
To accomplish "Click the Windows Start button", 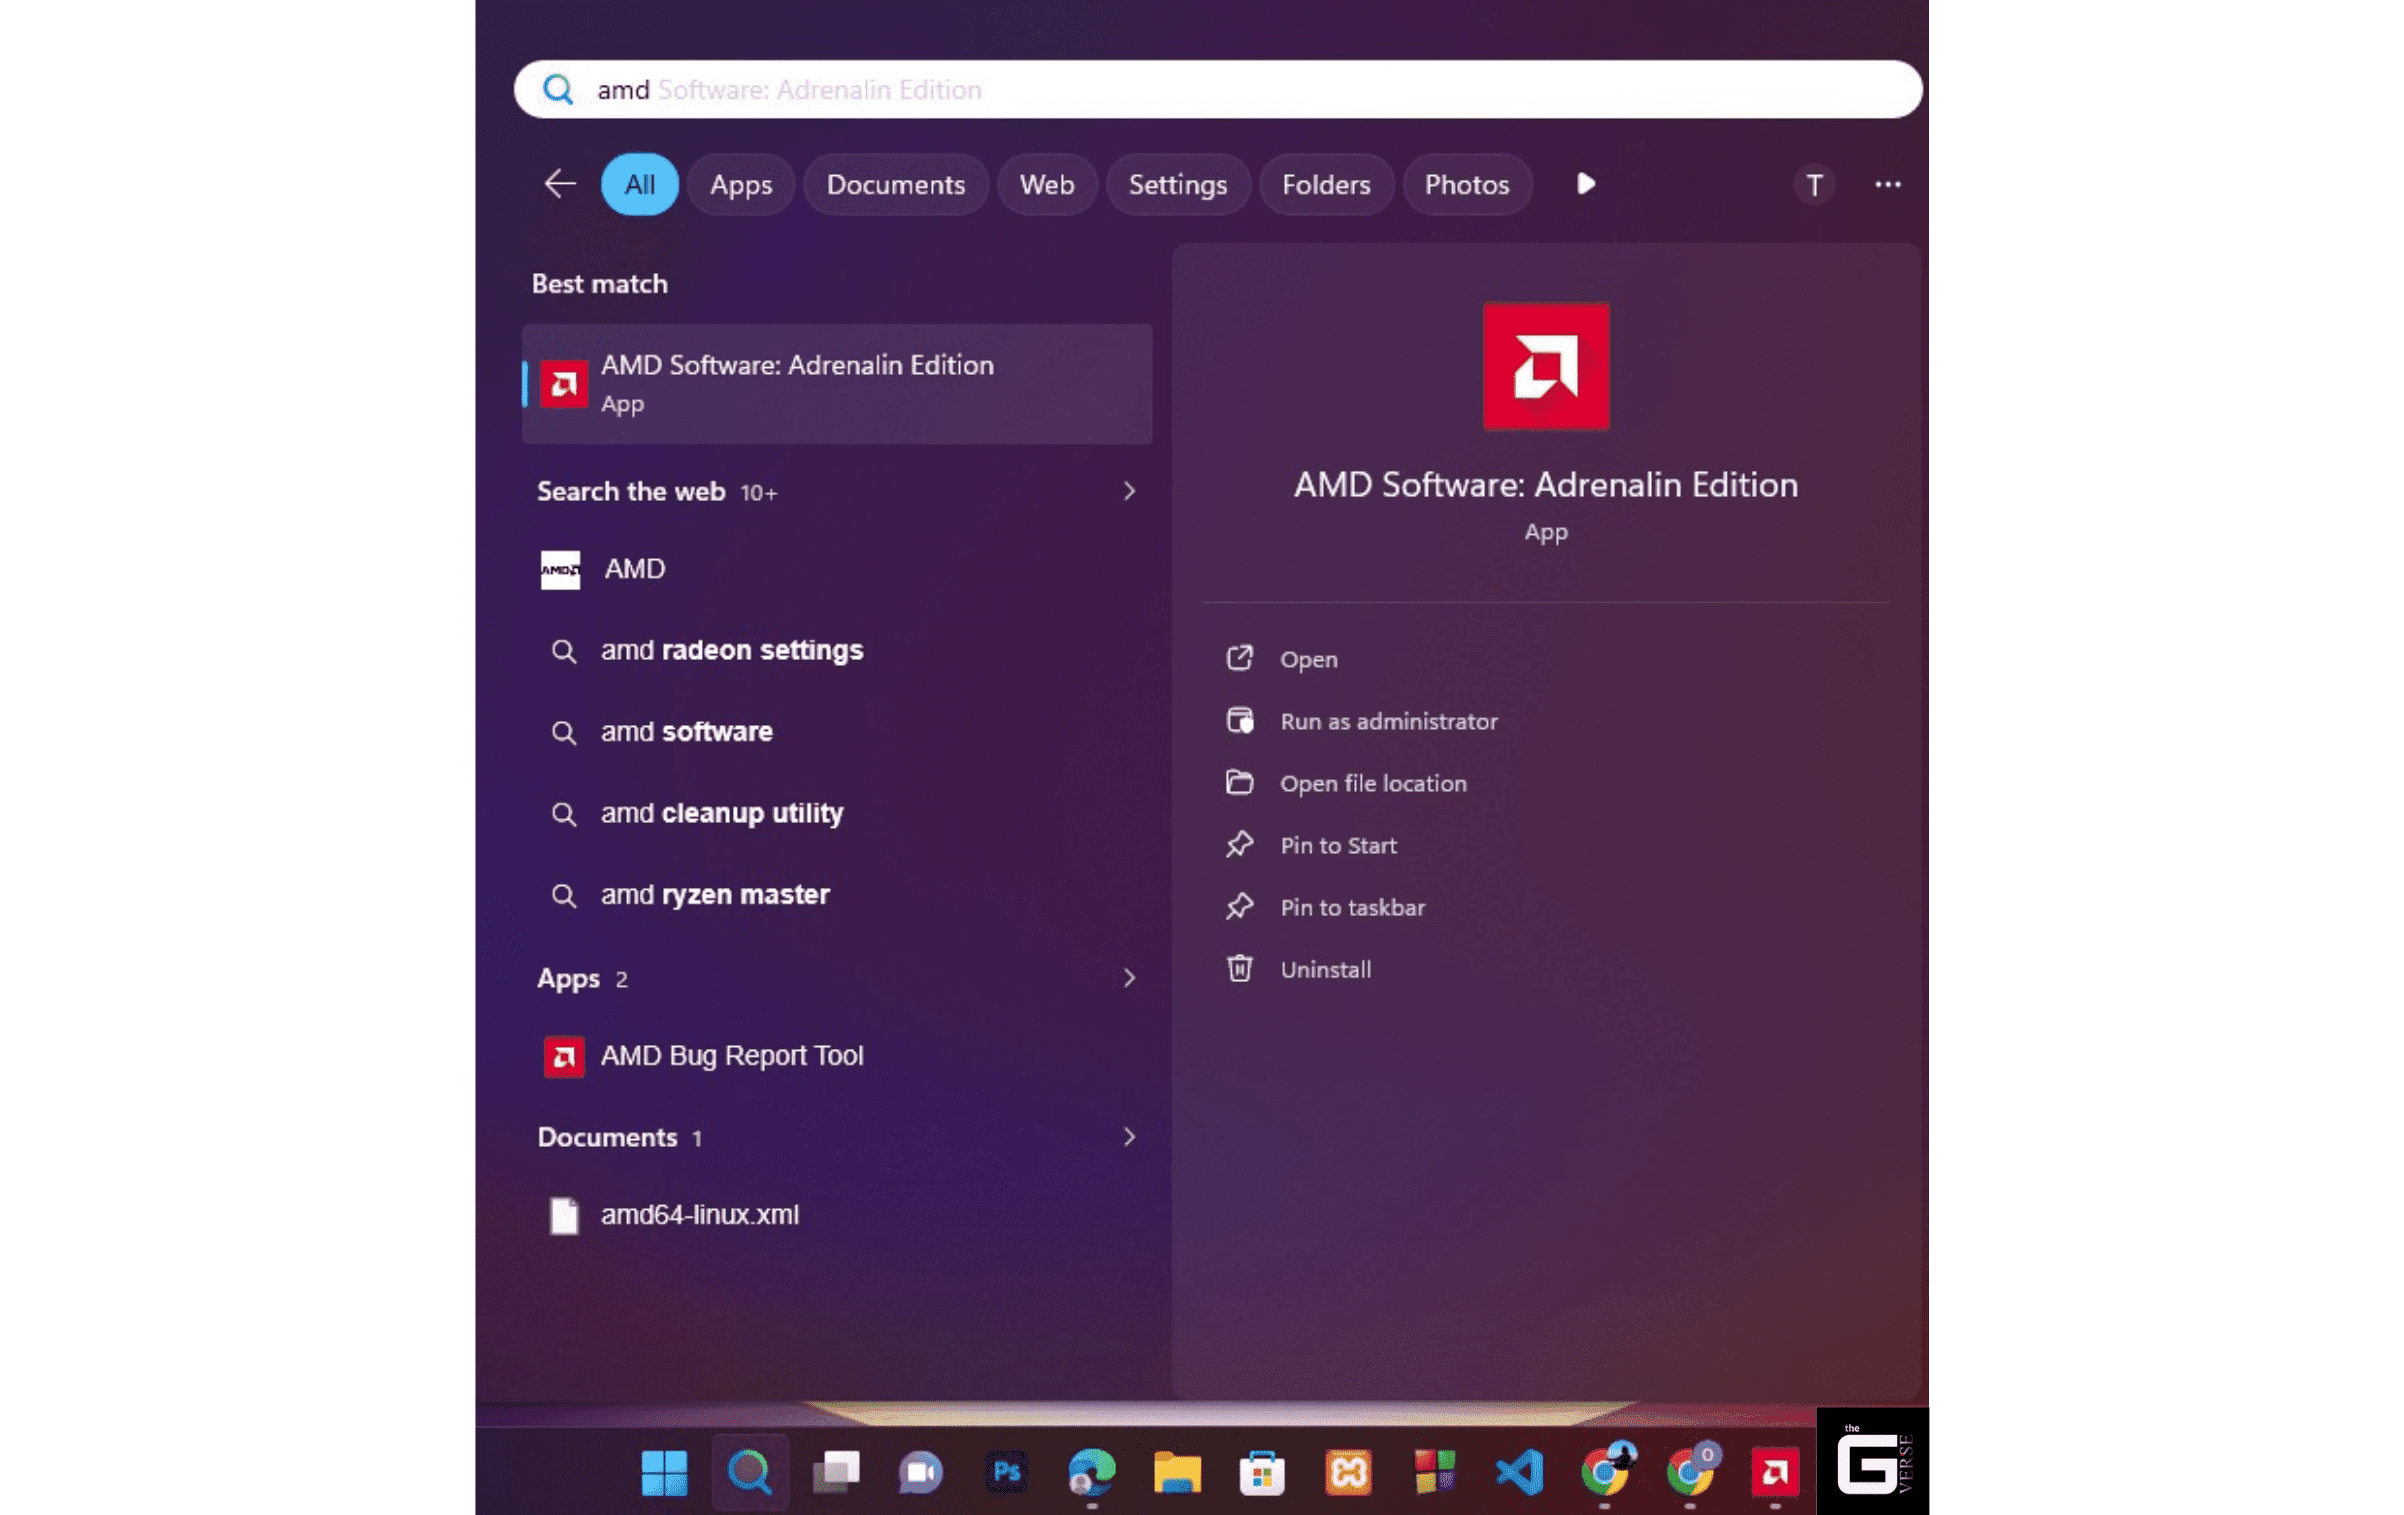I will click(664, 1471).
